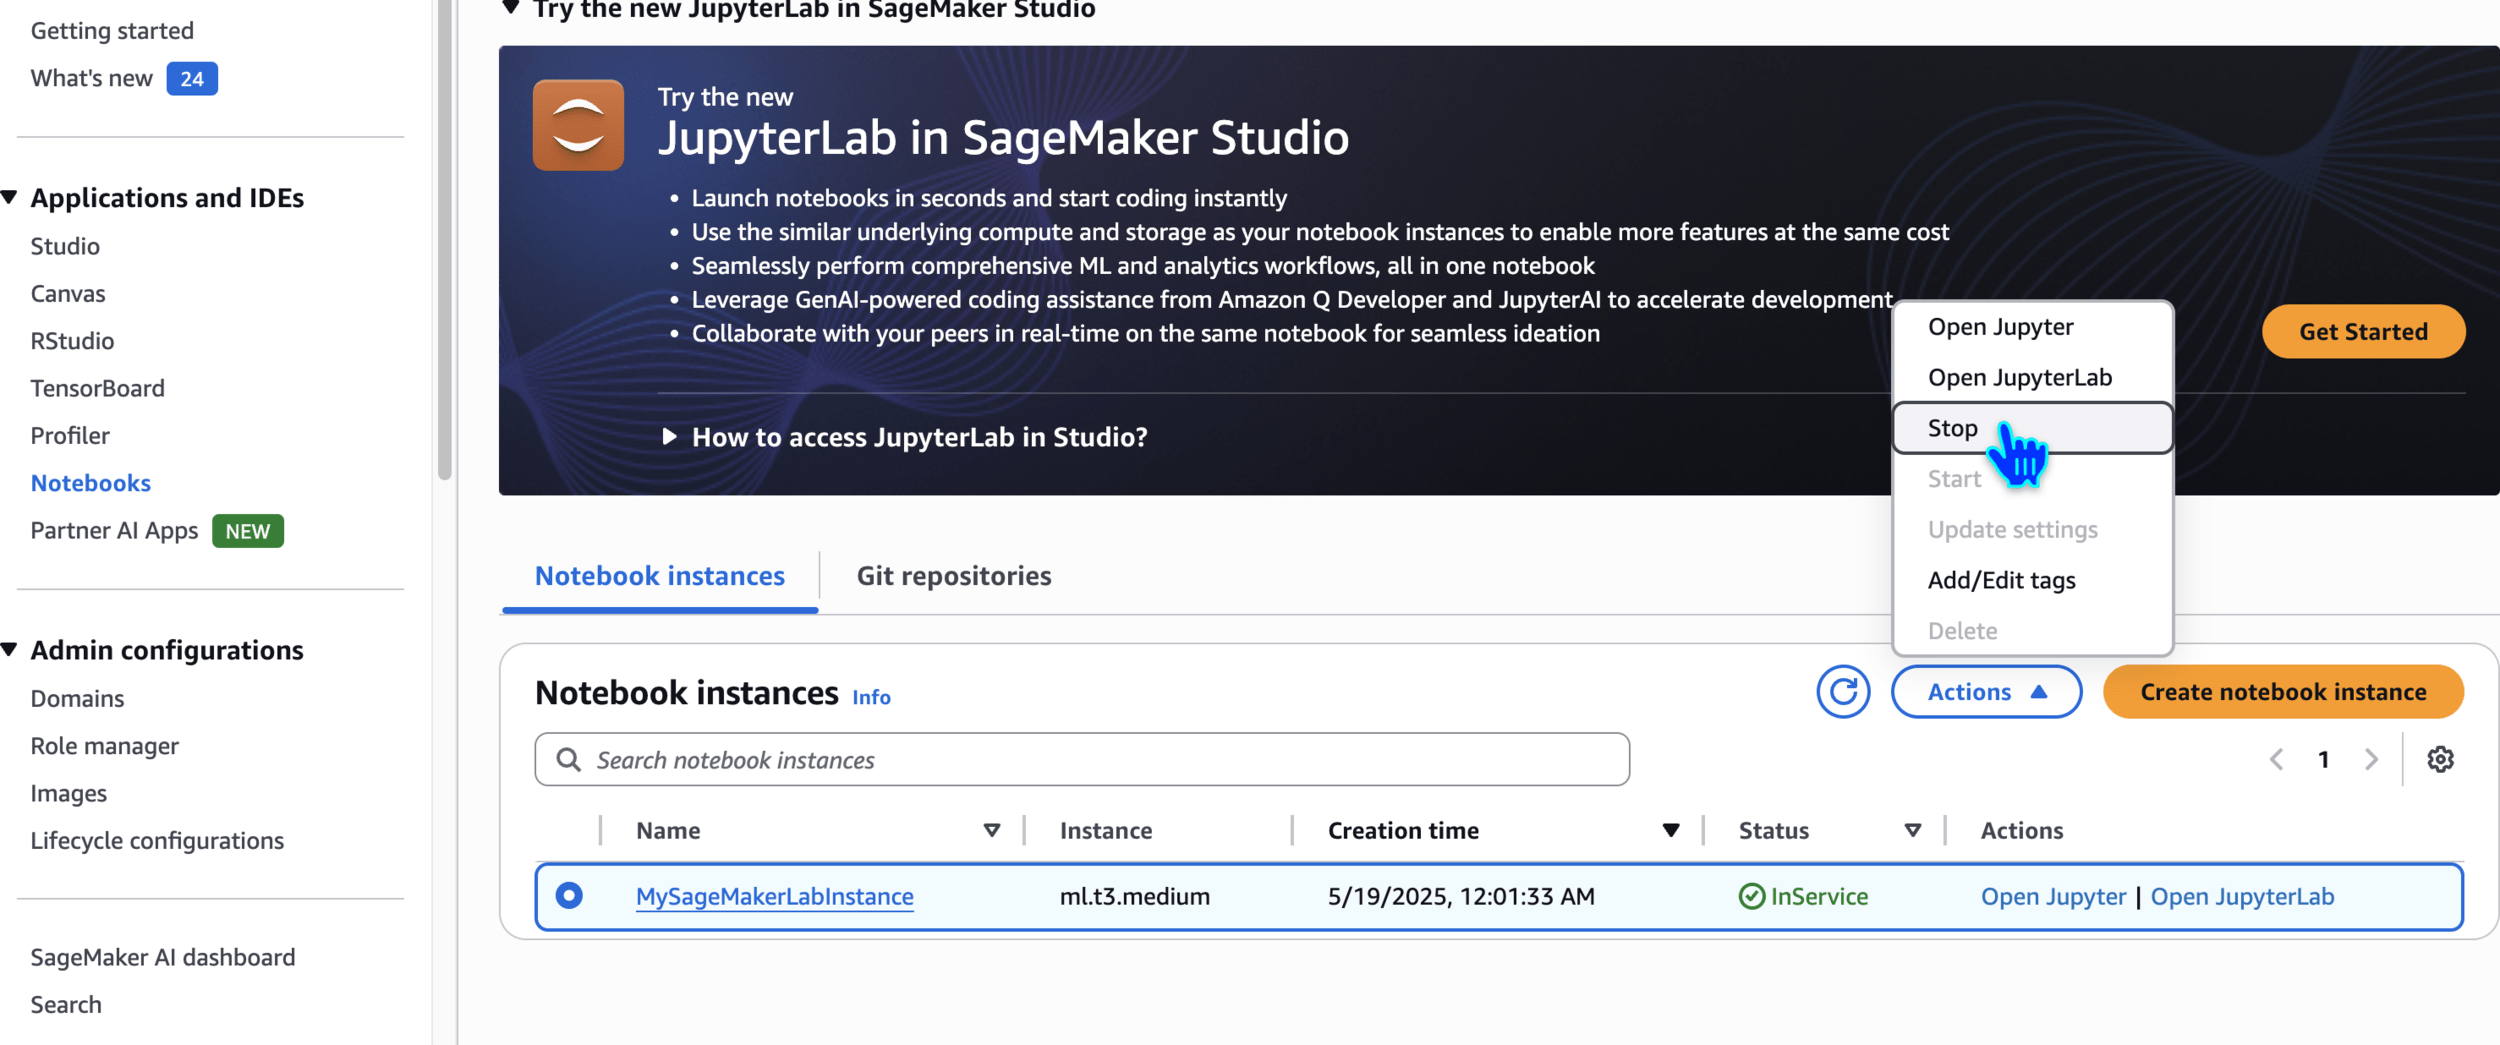Click the JupyterLab orange logo
2500x1045 pixels.
578,125
